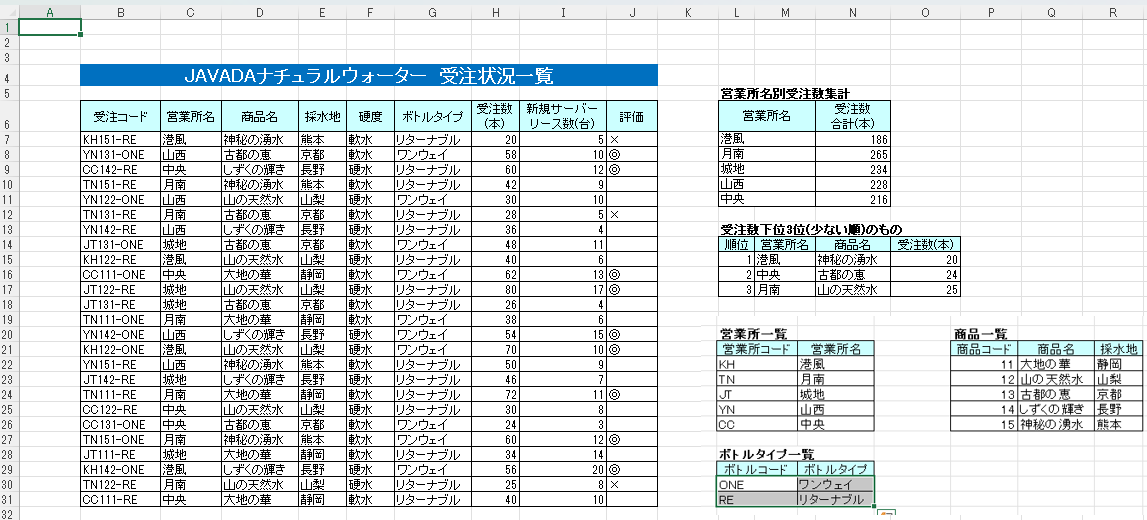Click the 商品一覧 heading
Viewport: 1147px width, 520px height.
point(981,334)
